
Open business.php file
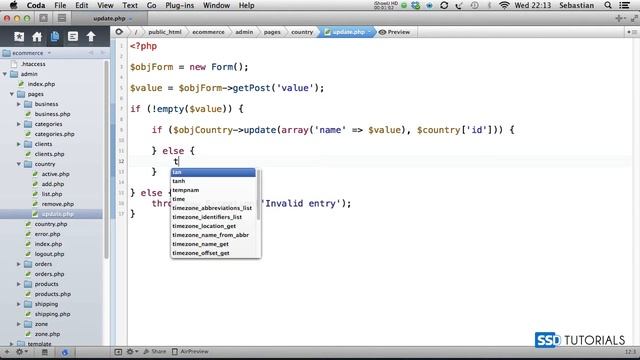52,114
